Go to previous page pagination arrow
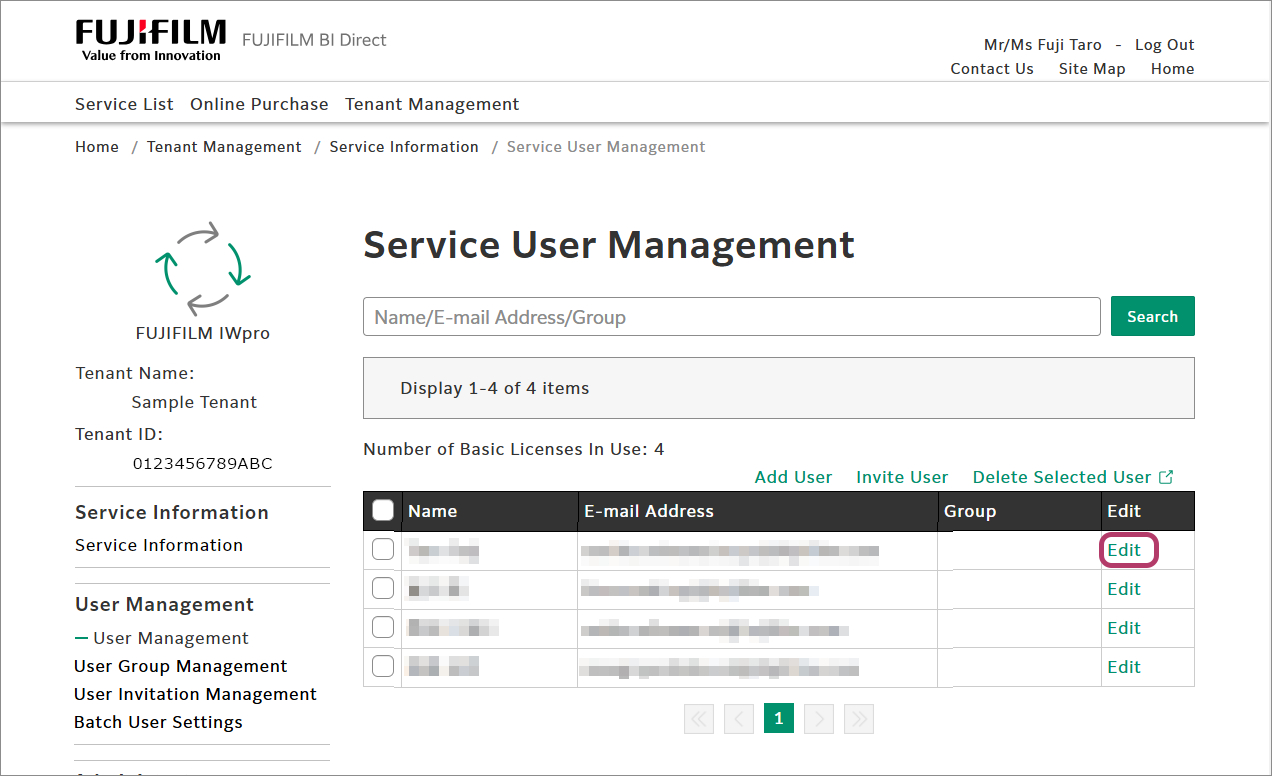1272x776 pixels. pos(739,718)
